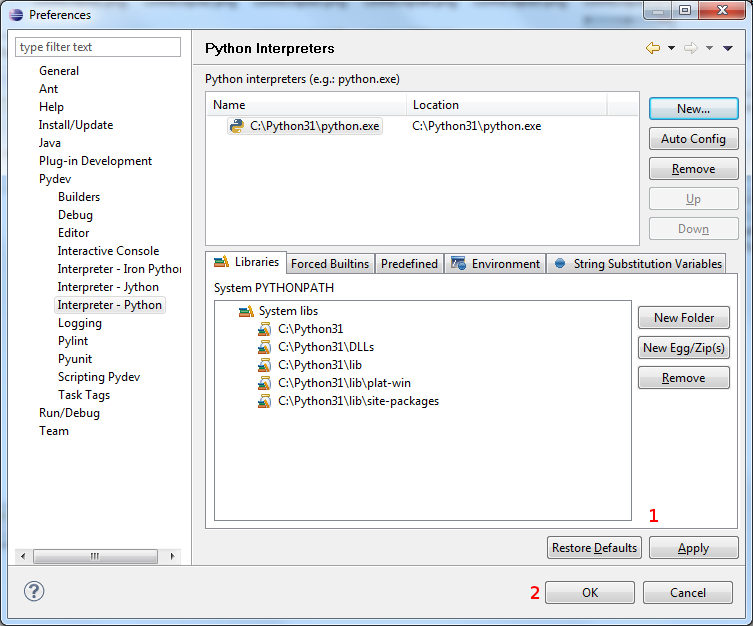Confirm with the OK button
Viewport: 753px width, 626px height.
click(590, 593)
